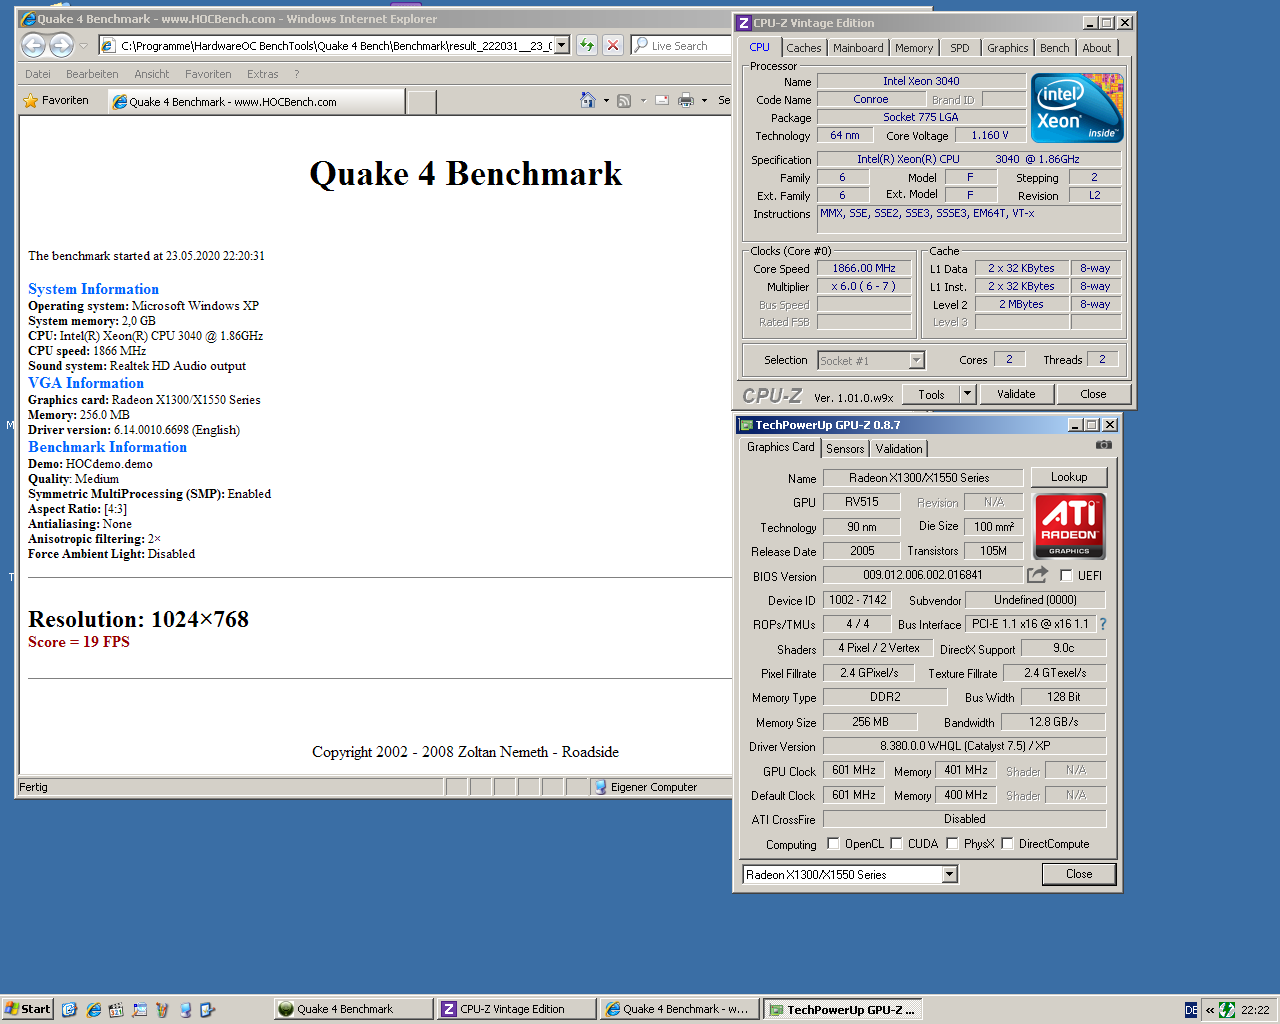Click the Lookup button in GPU-Z
1280x1024 pixels.
coord(1069,477)
